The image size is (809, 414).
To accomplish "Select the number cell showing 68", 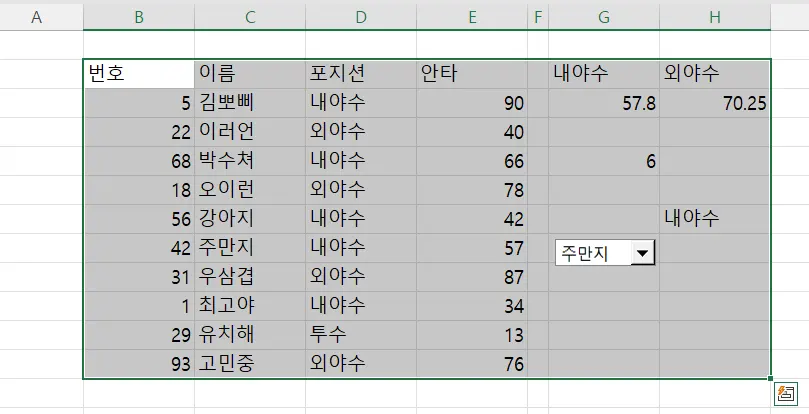I will [x=139, y=161].
